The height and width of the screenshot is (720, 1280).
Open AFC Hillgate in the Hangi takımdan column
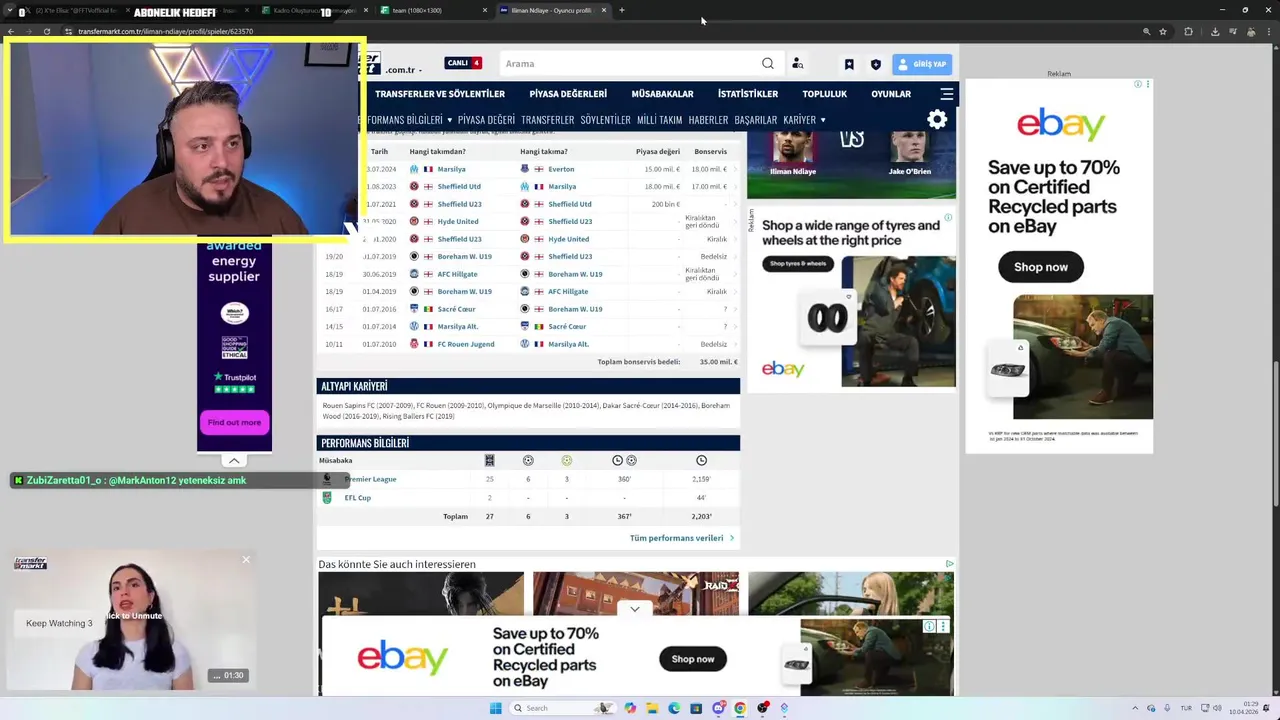click(x=457, y=274)
